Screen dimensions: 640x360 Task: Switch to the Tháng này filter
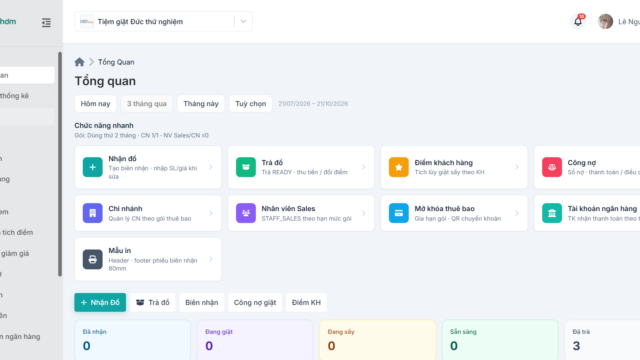[x=201, y=104]
